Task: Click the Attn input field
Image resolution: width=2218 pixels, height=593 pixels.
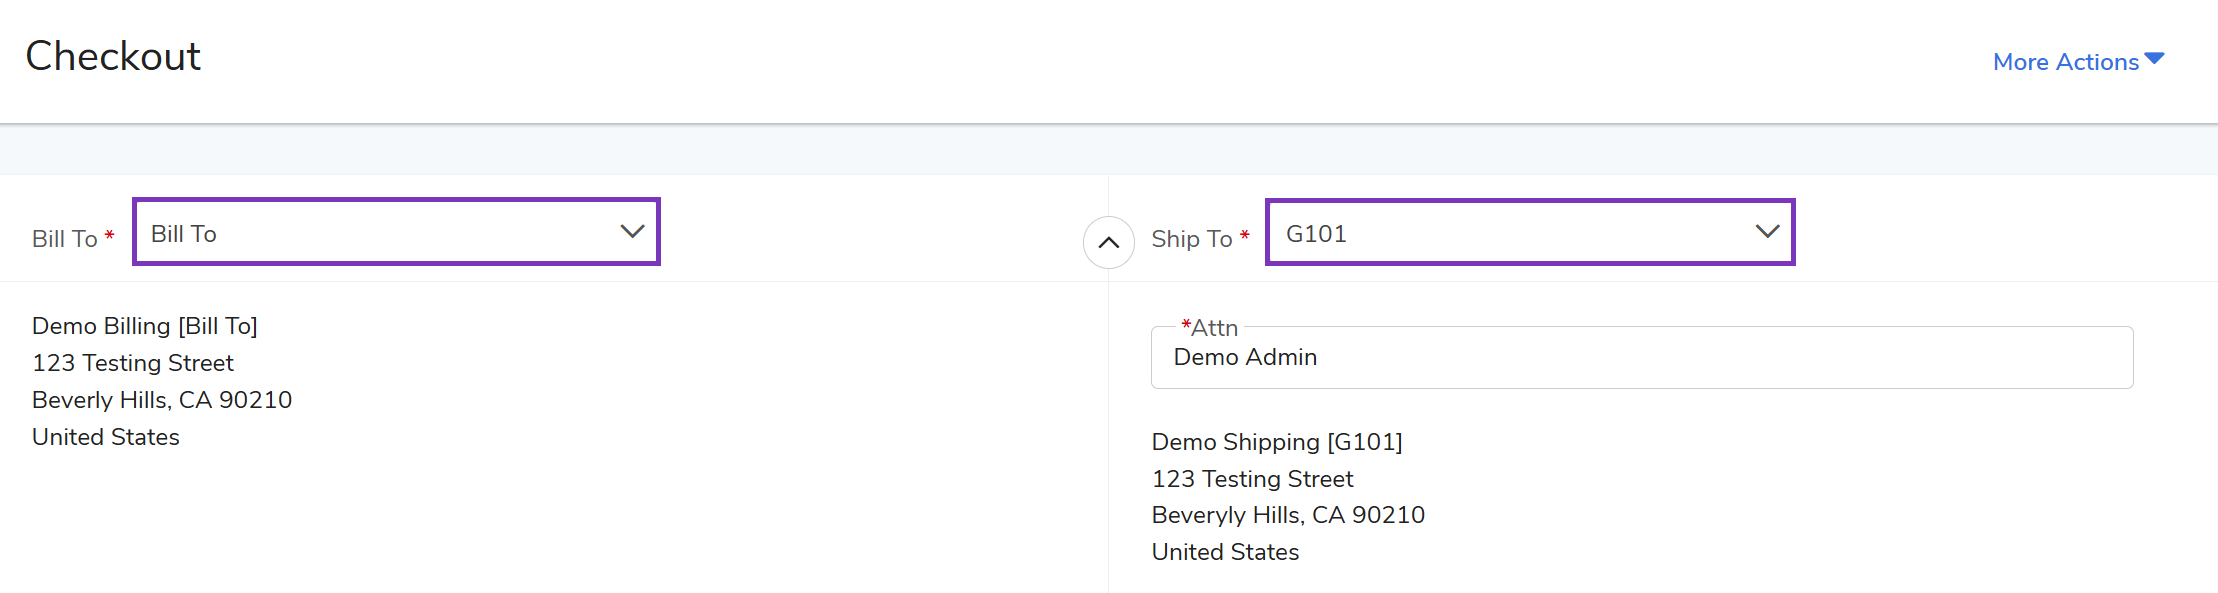Action: pos(1641,358)
